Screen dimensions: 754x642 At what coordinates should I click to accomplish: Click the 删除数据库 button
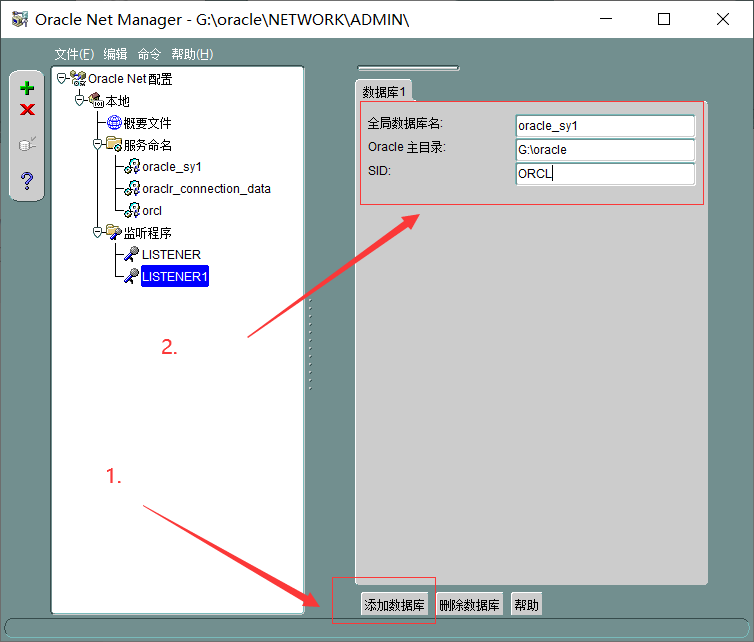469,604
